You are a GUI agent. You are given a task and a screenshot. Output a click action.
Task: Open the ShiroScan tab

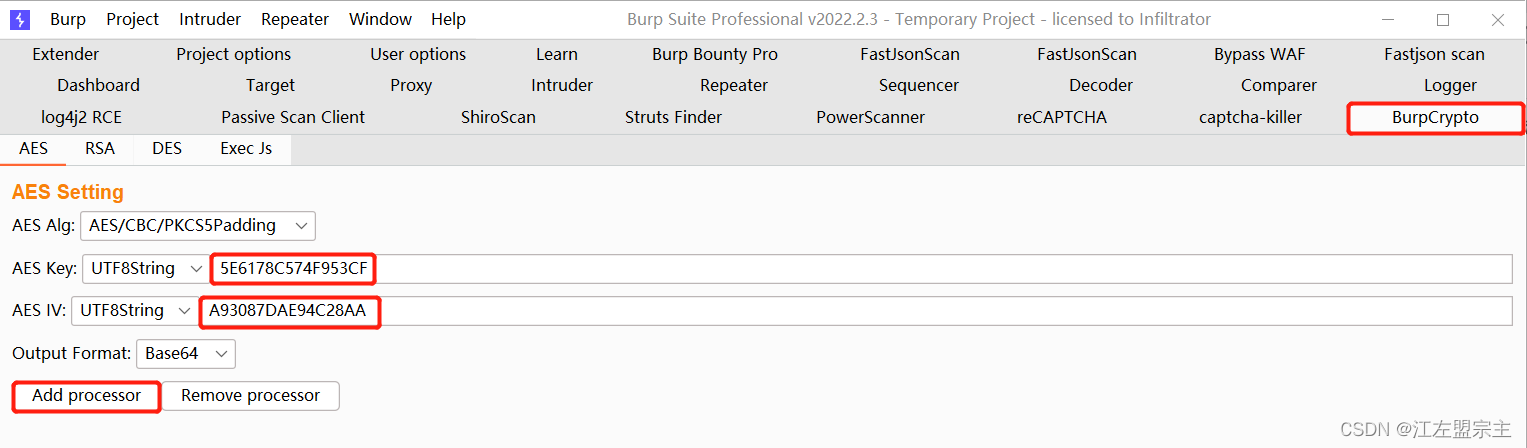(498, 118)
